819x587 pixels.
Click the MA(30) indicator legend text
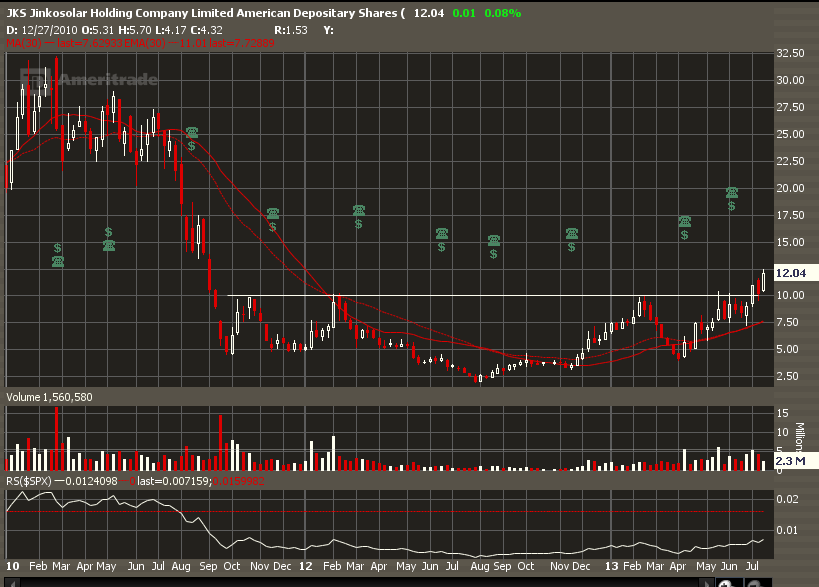point(24,43)
